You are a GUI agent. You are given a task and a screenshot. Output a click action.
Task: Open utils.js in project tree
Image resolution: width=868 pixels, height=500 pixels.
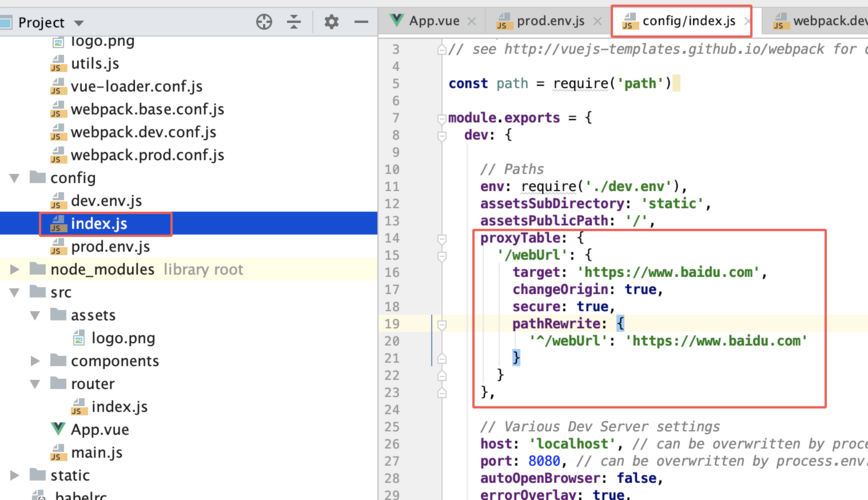point(95,64)
